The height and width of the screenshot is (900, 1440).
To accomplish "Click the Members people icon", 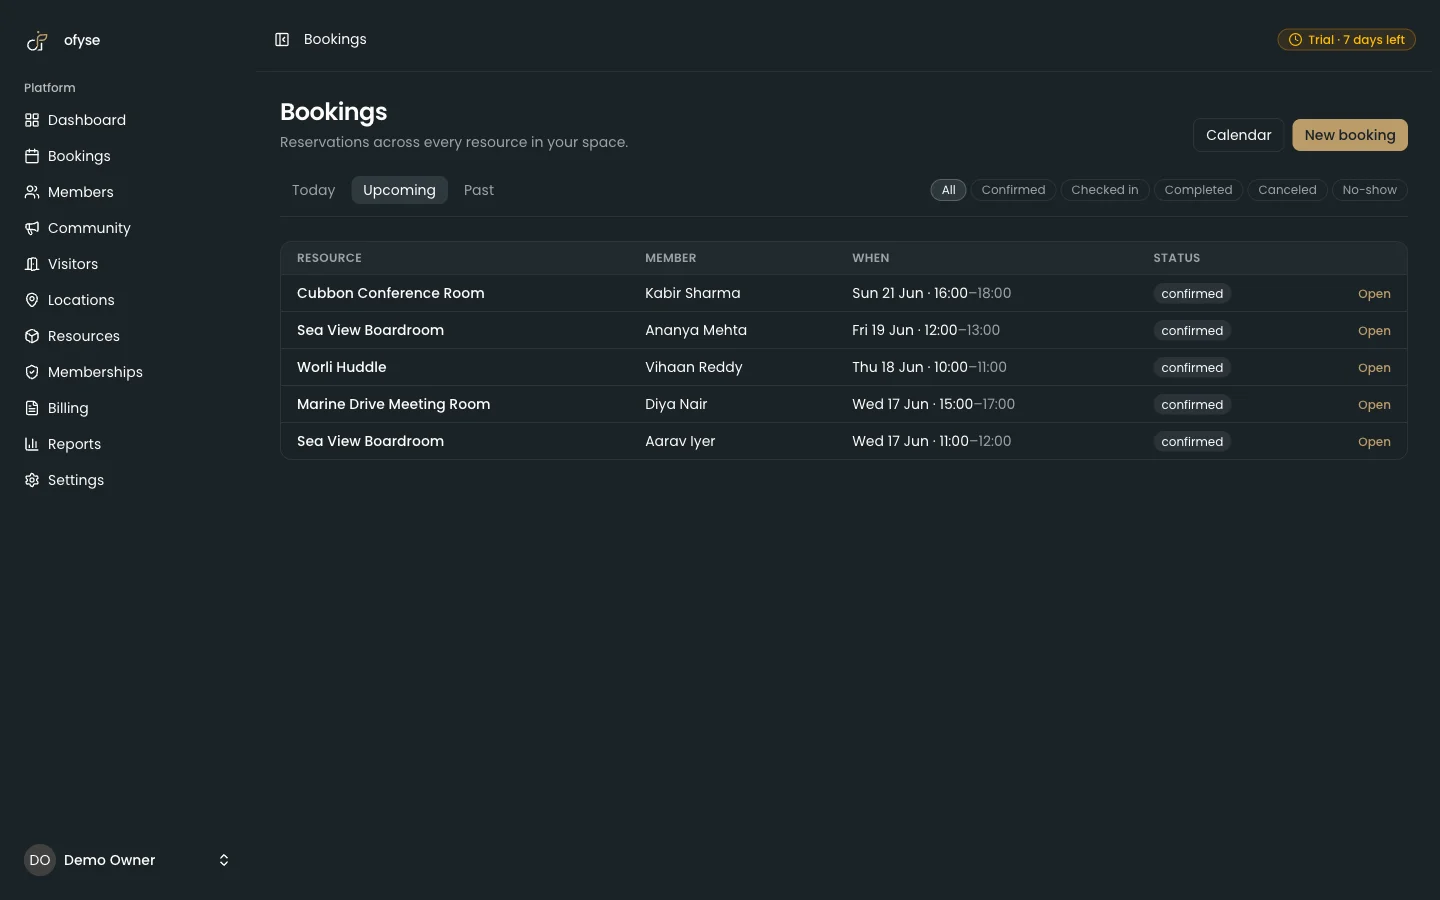I will (32, 192).
